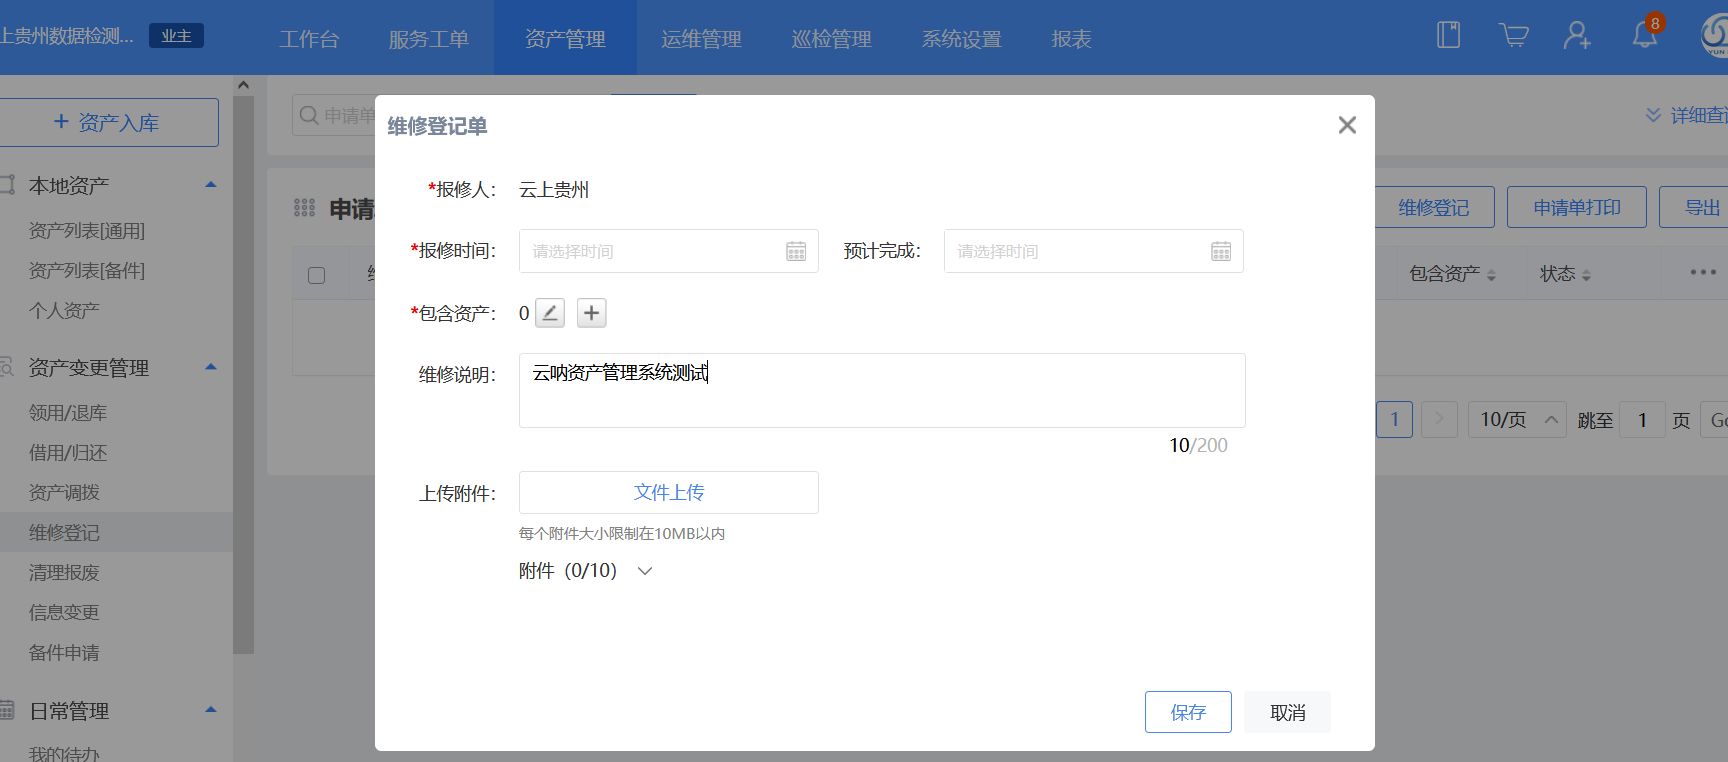Viewport: 1728px width, 762px height.
Task: Open the 系统设置 top menu
Action: pyautogui.click(x=961, y=39)
